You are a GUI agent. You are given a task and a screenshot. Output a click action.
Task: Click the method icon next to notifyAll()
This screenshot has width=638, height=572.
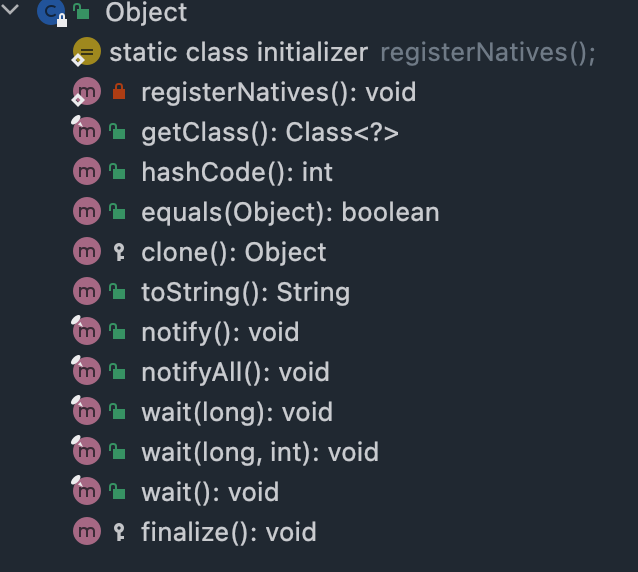[x=86, y=371]
